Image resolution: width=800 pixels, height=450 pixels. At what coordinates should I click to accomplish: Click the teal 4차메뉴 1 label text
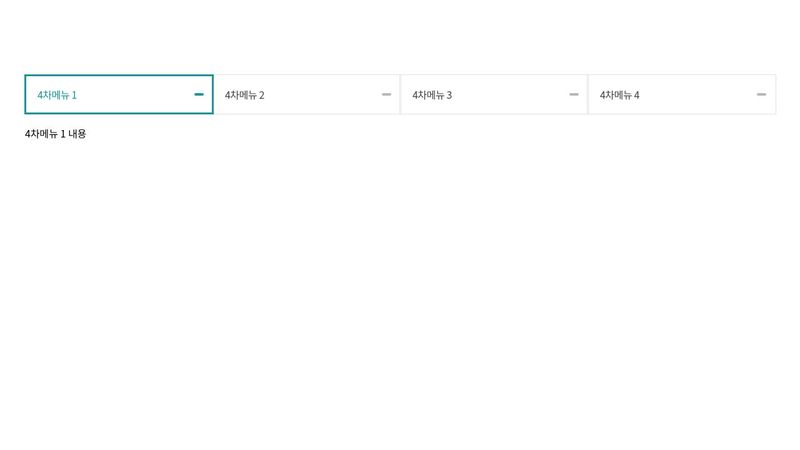click(57, 95)
